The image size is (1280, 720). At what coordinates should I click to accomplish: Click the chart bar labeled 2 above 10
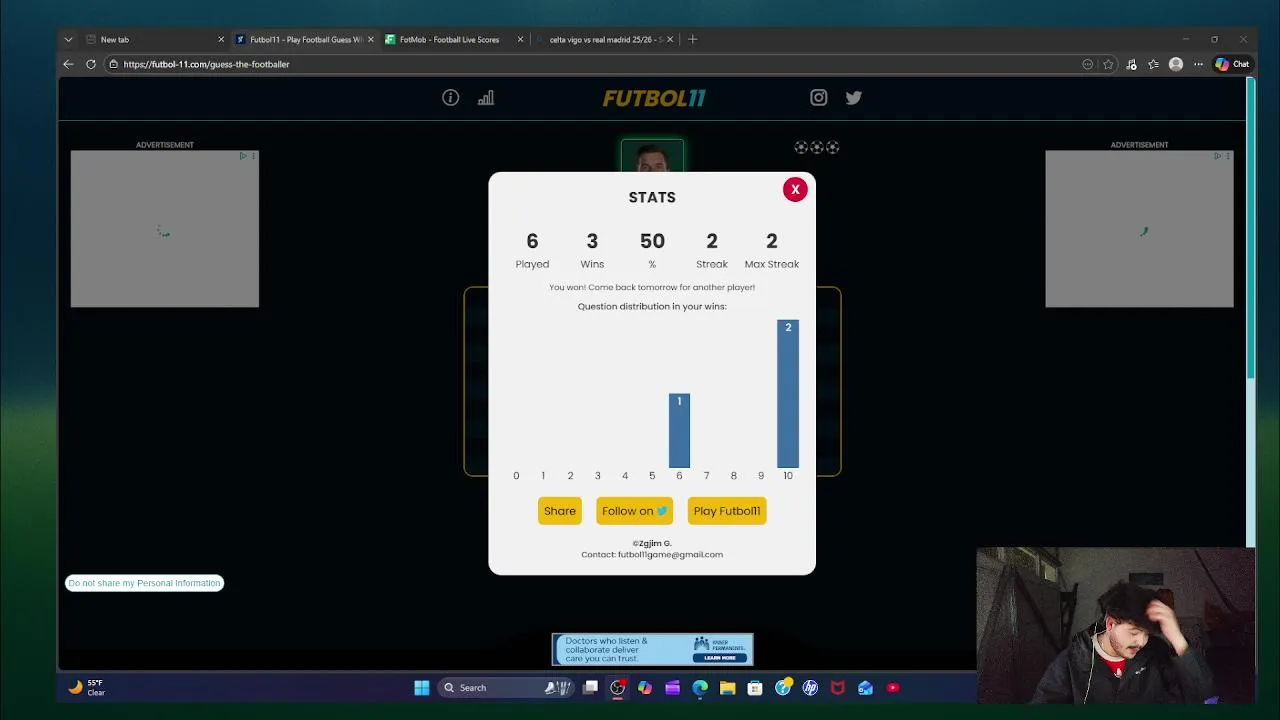click(x=788, y=393)
